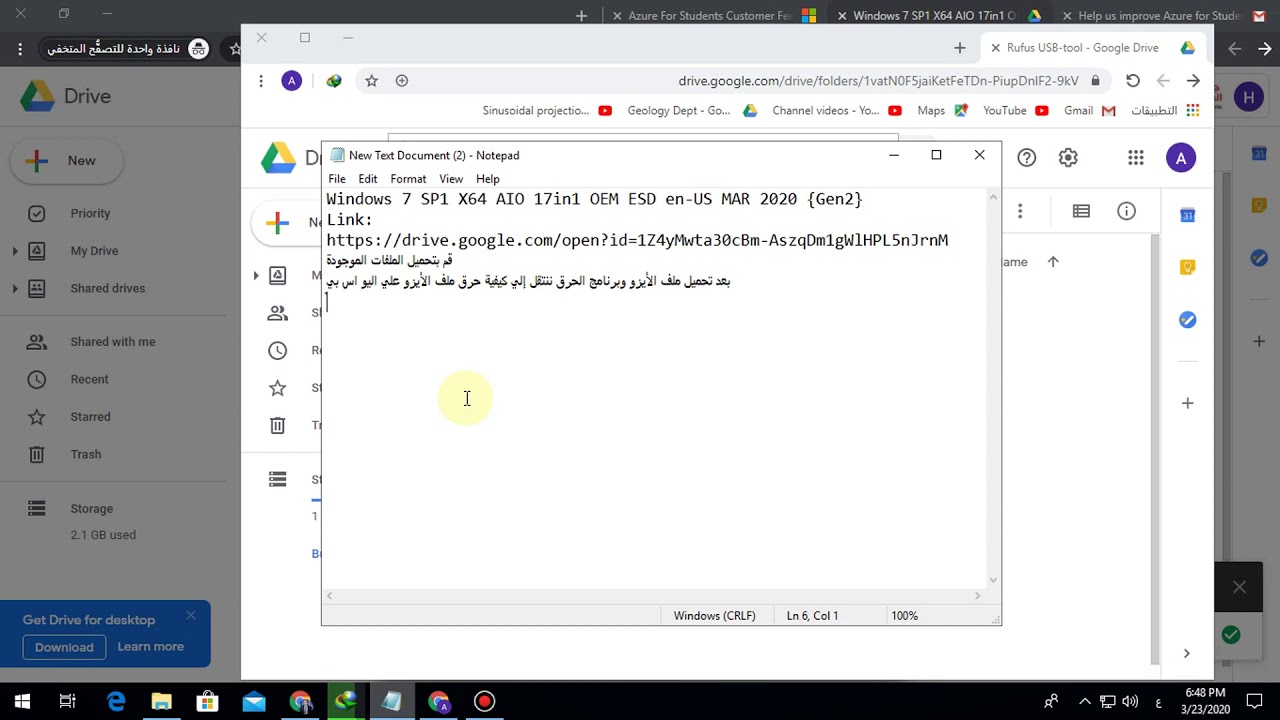This screenshot has width=1280, height=720.
Task: Open Calendar icon in Drive side panel
Action: coord(1187,215)
